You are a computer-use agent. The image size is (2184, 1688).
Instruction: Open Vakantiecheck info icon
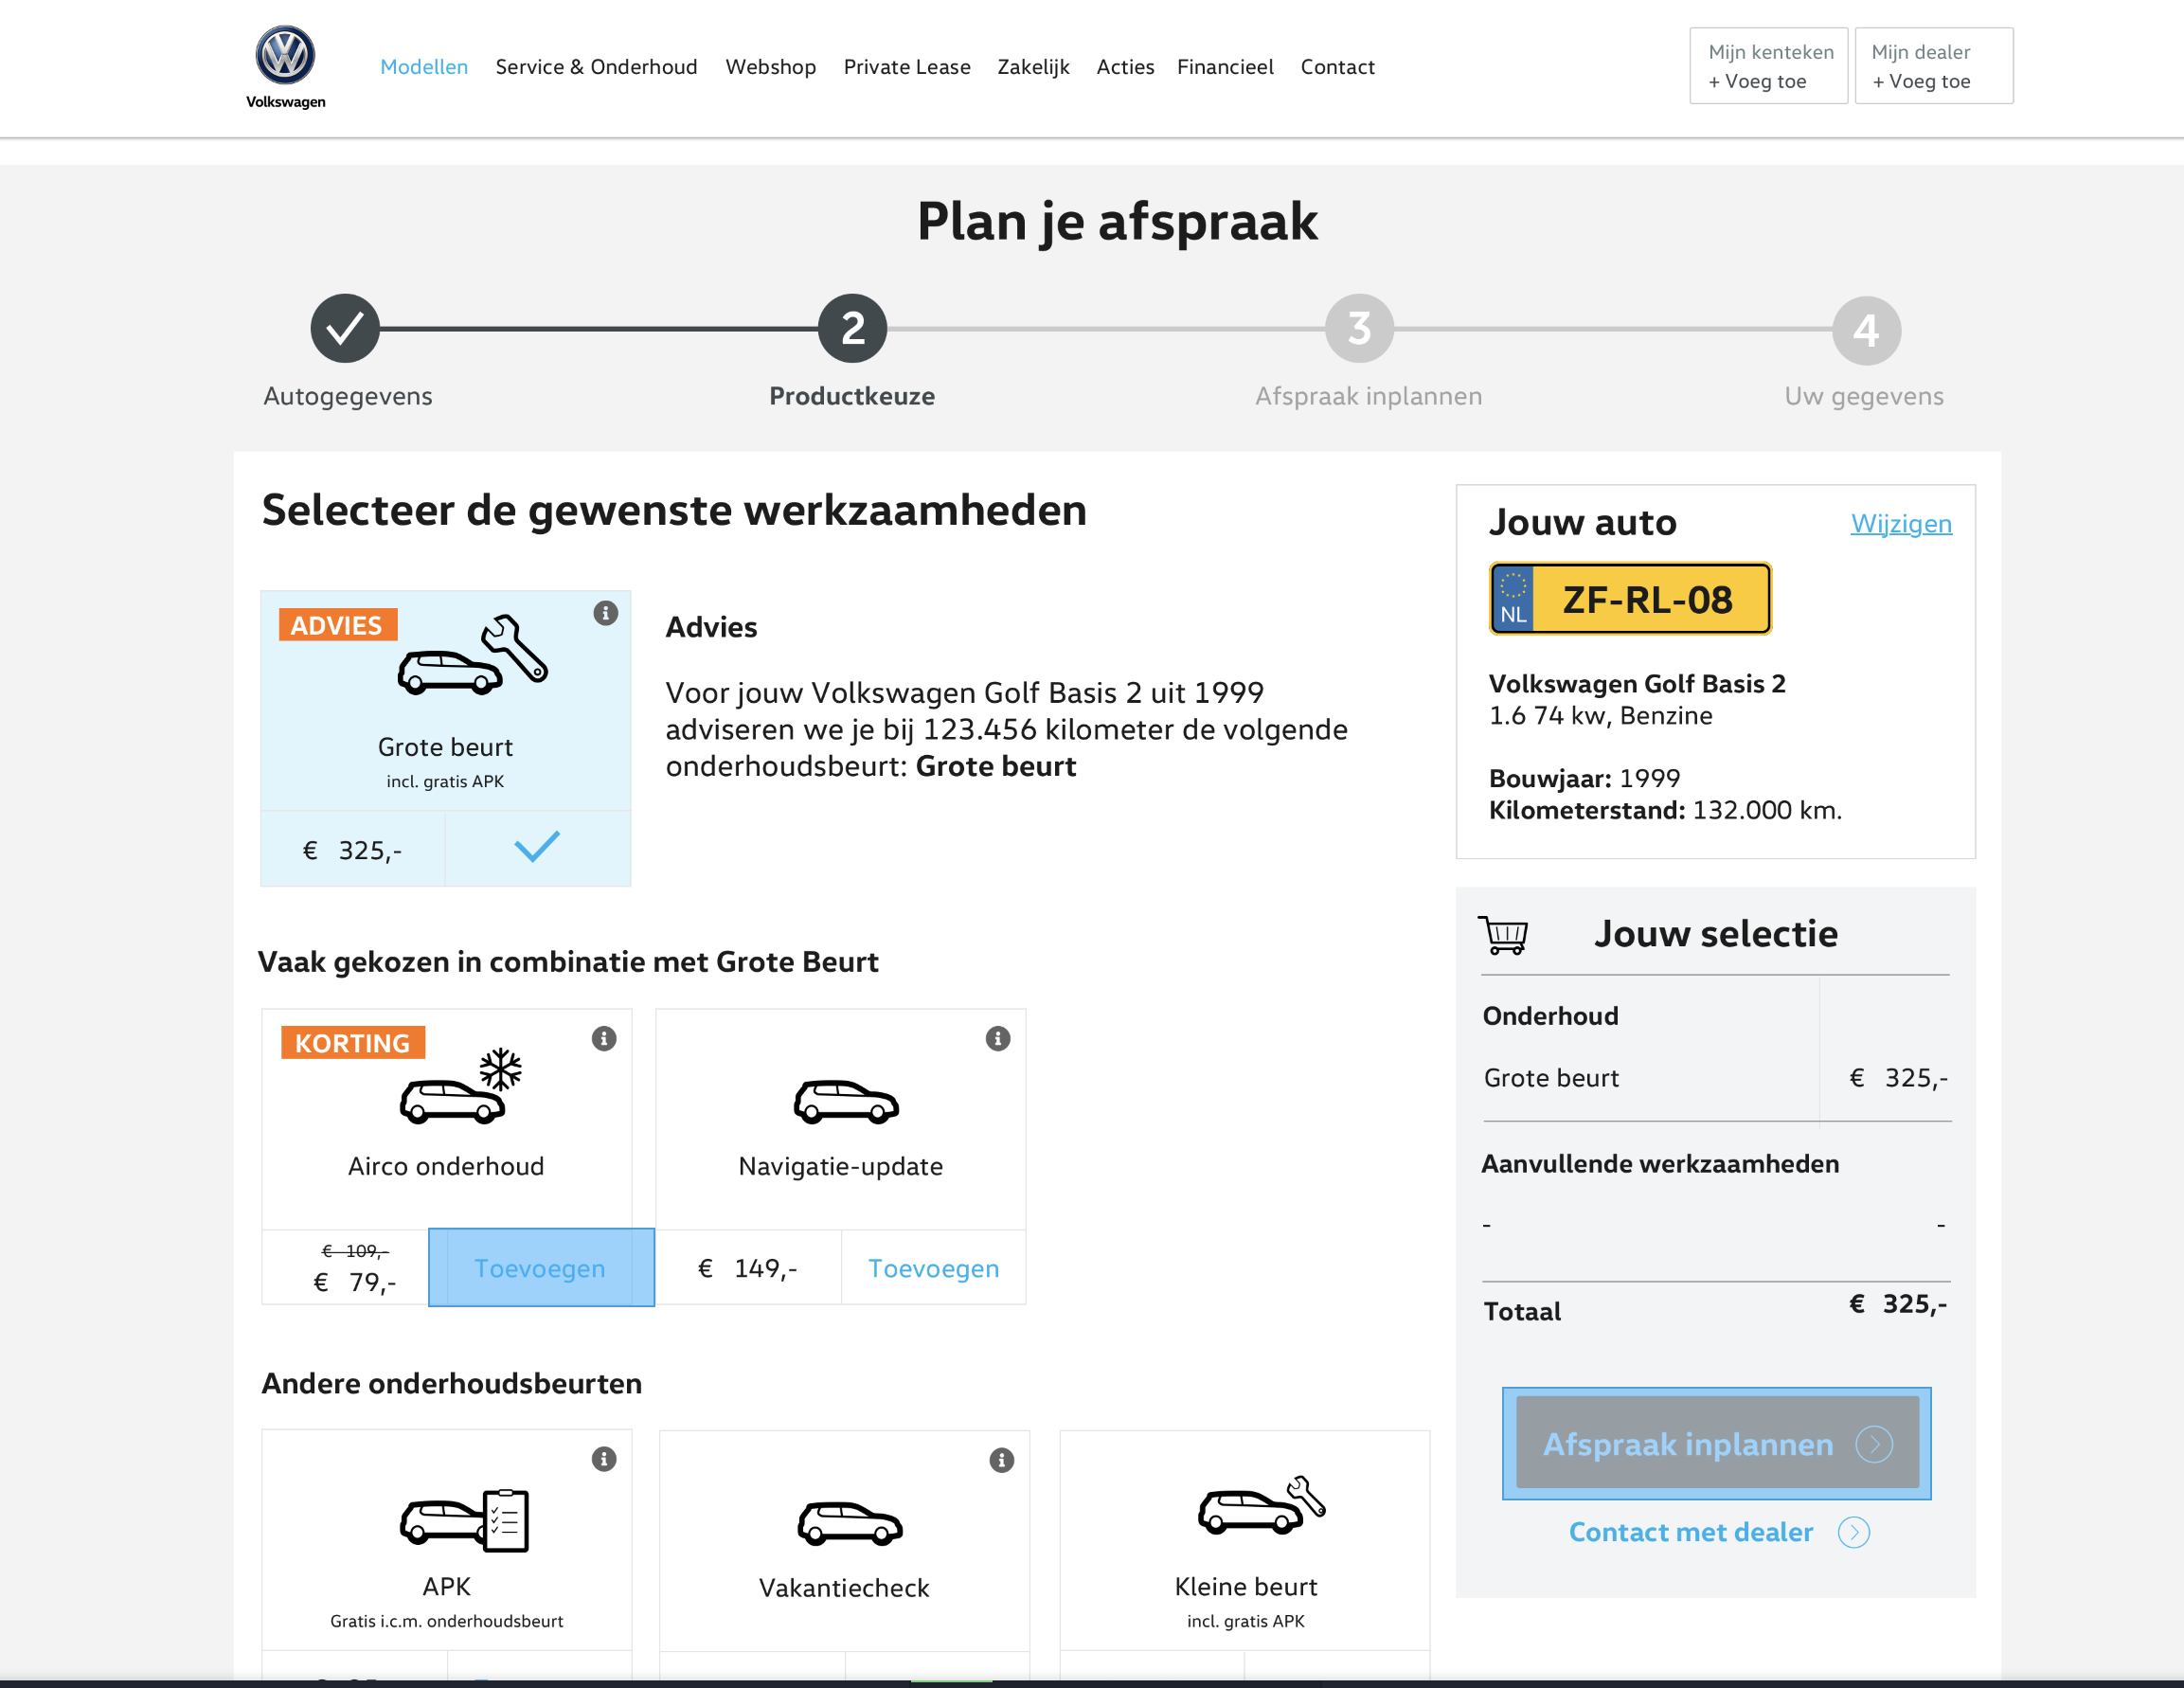pos(1001,1460)
